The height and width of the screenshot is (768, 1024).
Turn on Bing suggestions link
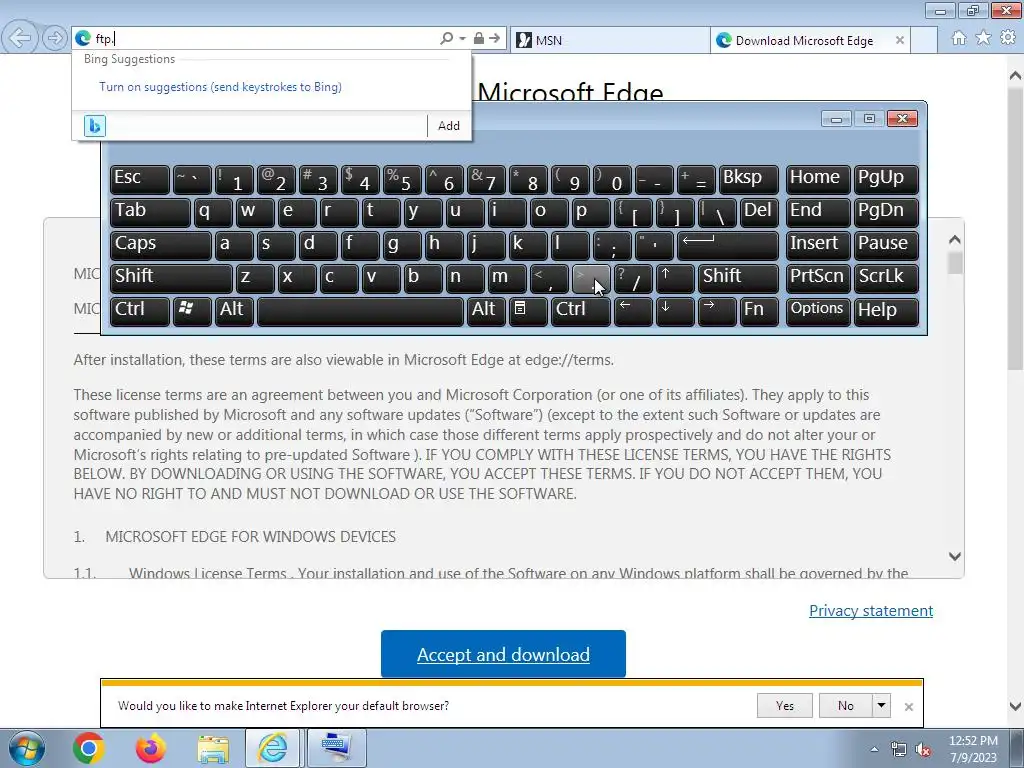pyautogui.click(x=220, y=87)
